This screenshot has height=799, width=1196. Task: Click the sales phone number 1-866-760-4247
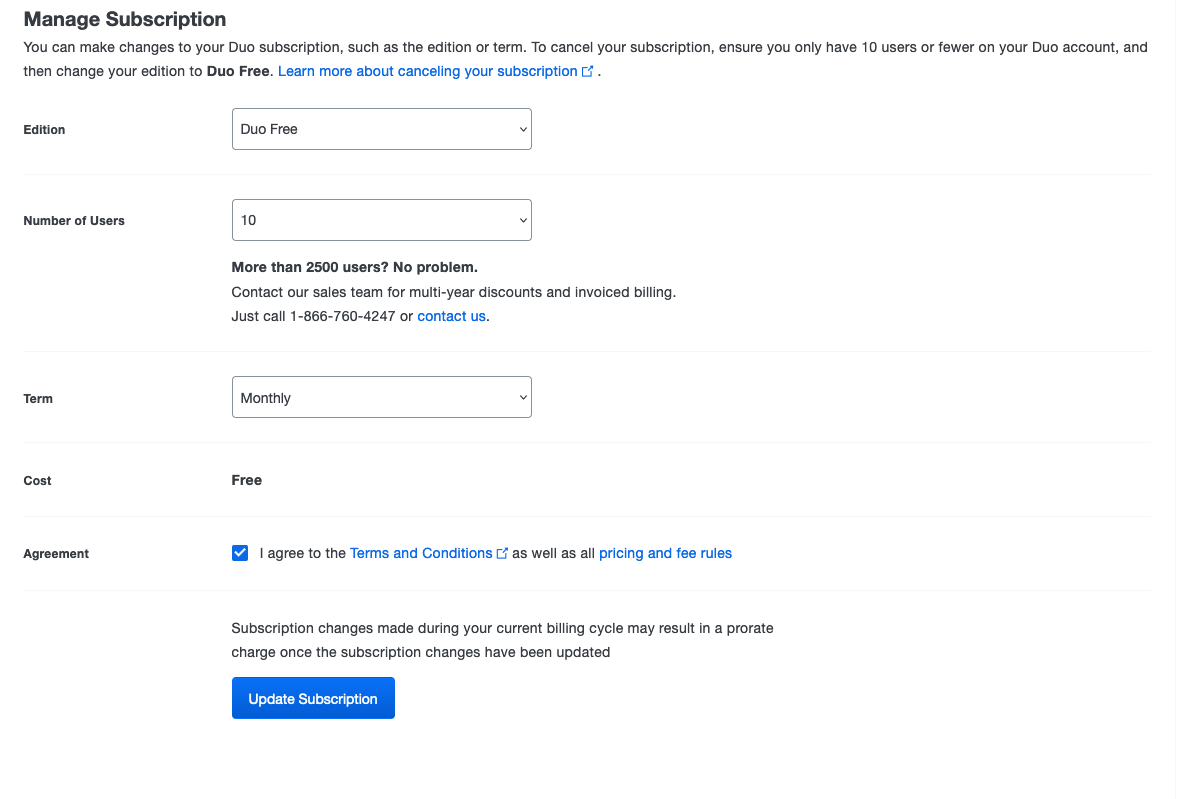tap(342, 316)
